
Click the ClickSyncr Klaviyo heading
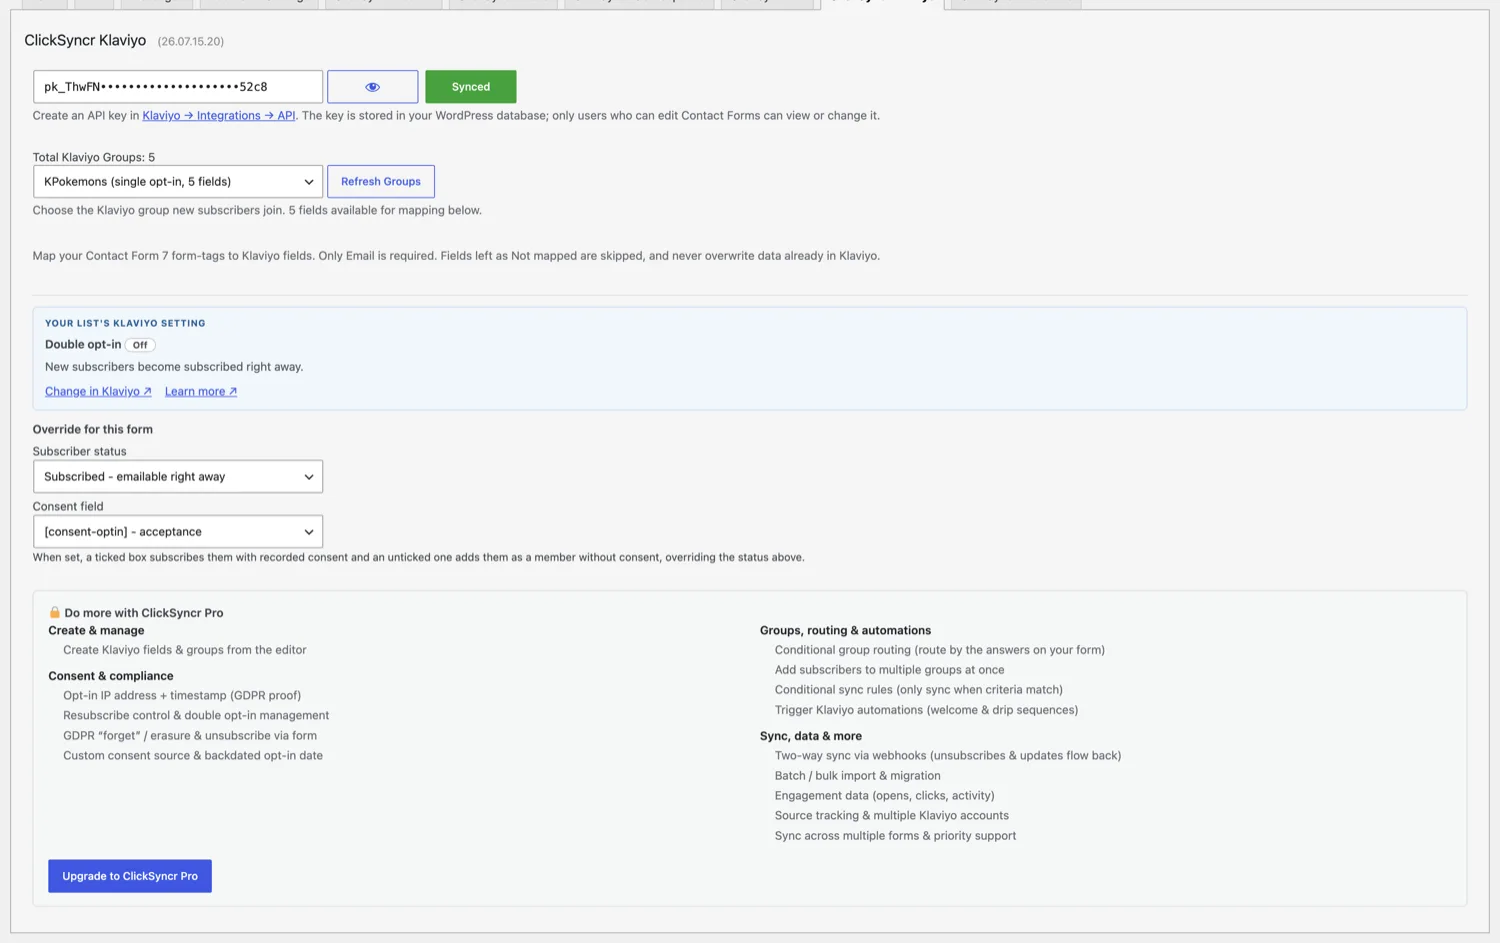pyautogui.click(x=85, y=41)
